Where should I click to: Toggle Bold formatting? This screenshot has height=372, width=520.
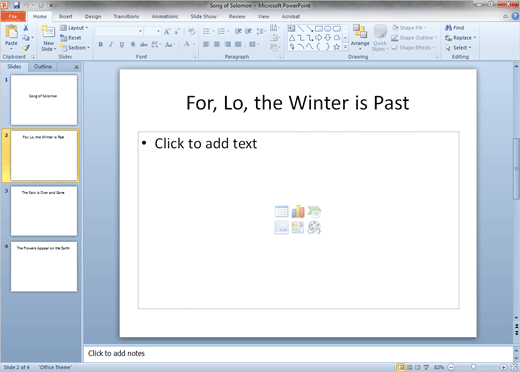click(x=101, y=44)
